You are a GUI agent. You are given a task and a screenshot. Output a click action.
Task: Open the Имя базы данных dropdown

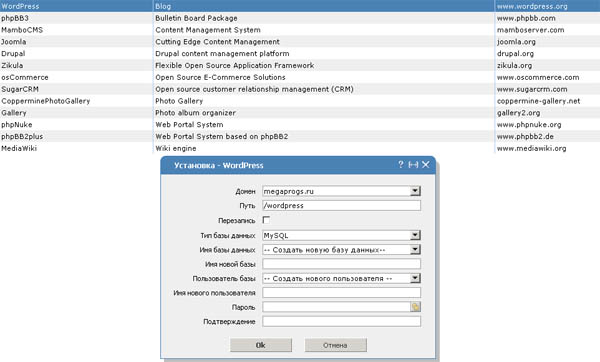coord(415,249)
